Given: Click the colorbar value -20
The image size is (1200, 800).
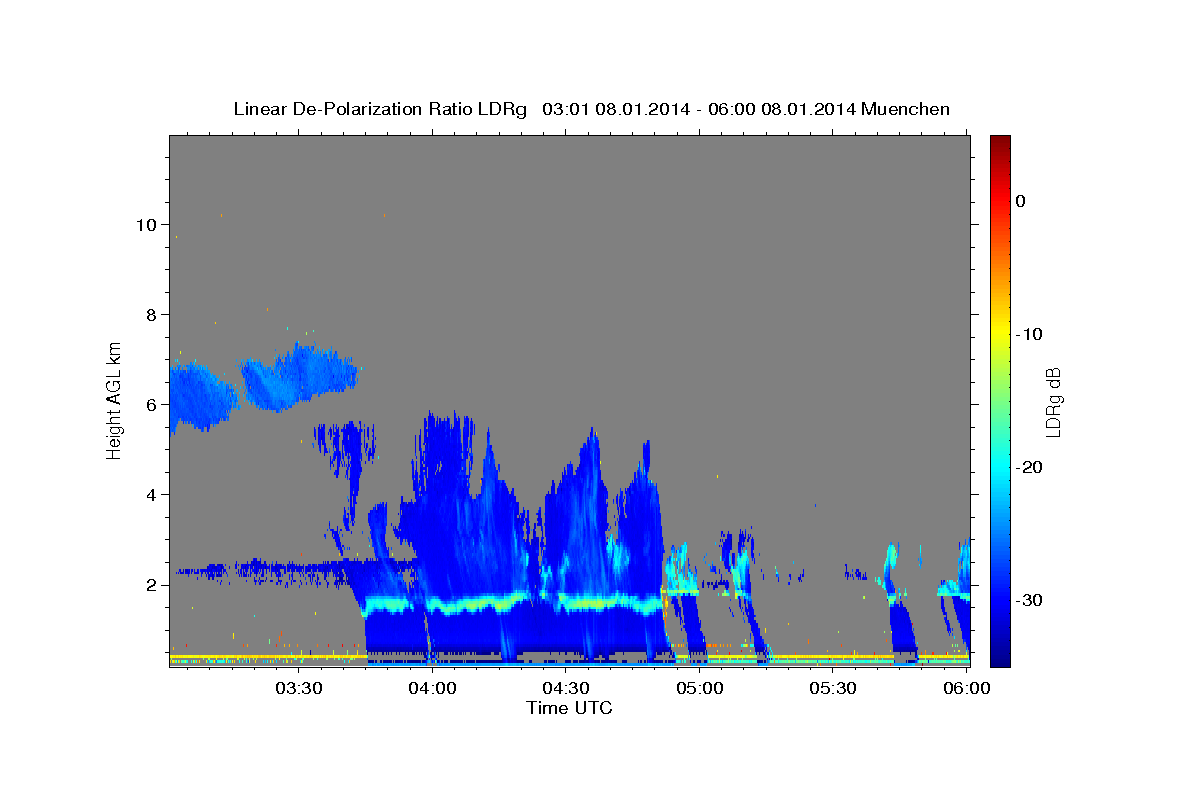Looking at the screenshot, I should pyautogui.click(x=1029, y=467).
